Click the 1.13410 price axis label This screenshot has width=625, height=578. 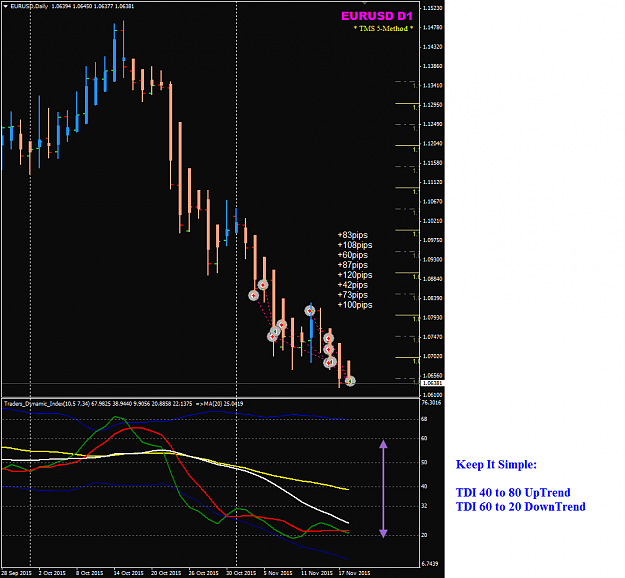[x=432, y=85]
